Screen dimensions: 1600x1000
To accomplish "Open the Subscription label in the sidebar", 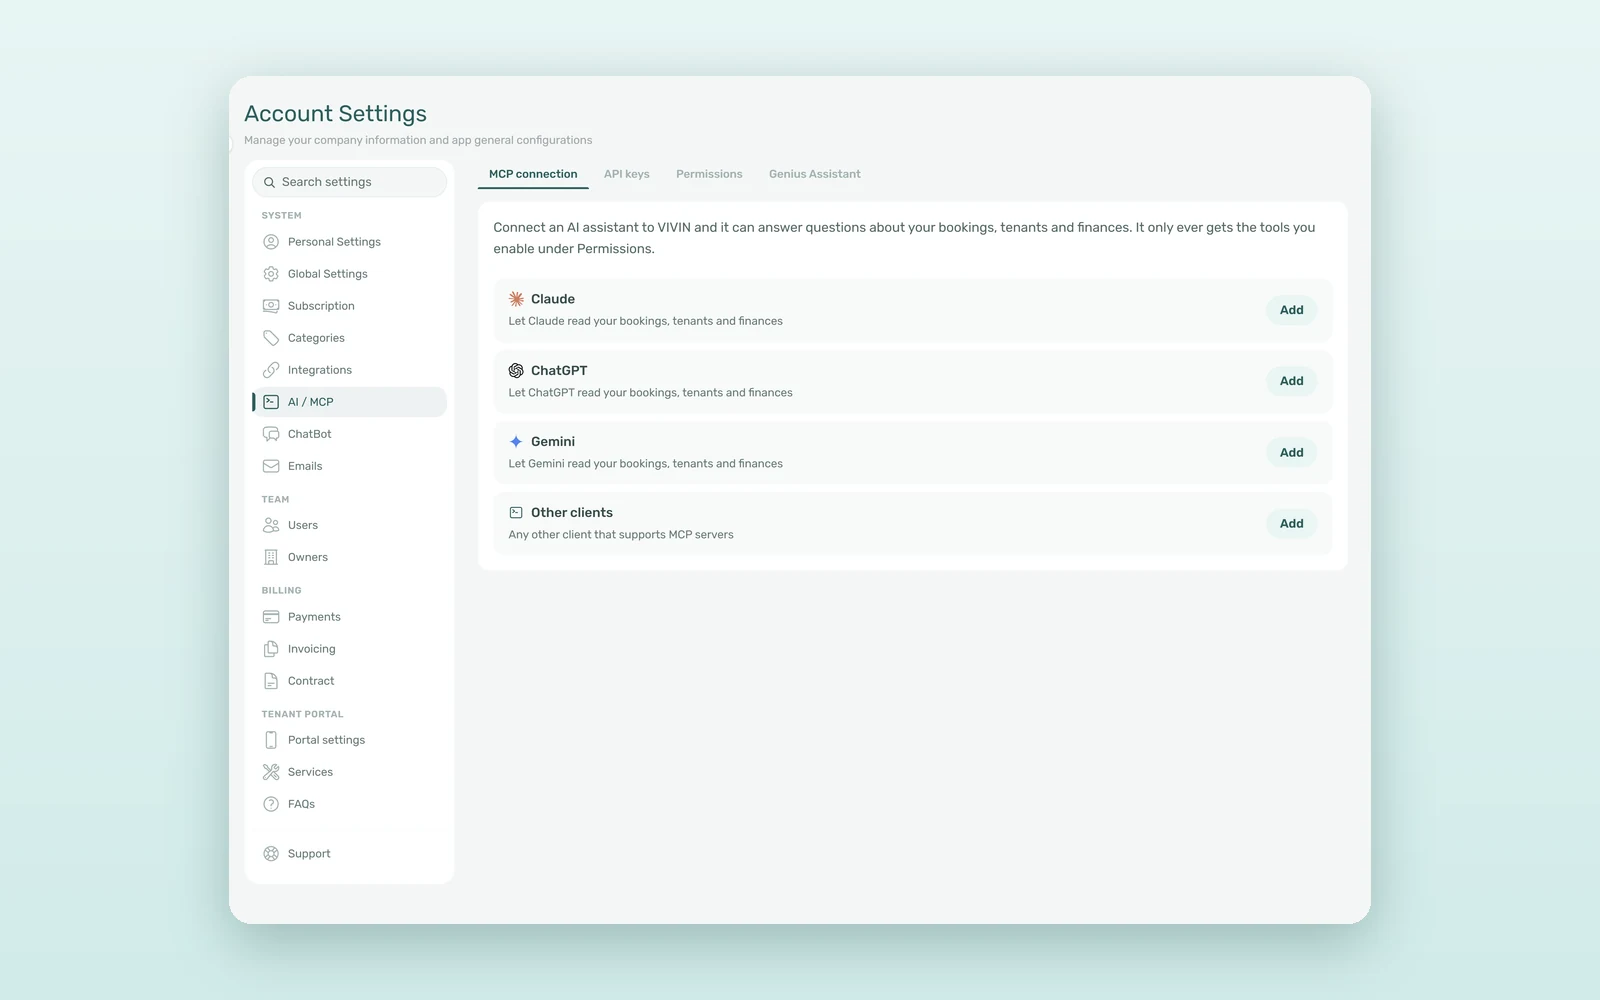I will 321,306.
